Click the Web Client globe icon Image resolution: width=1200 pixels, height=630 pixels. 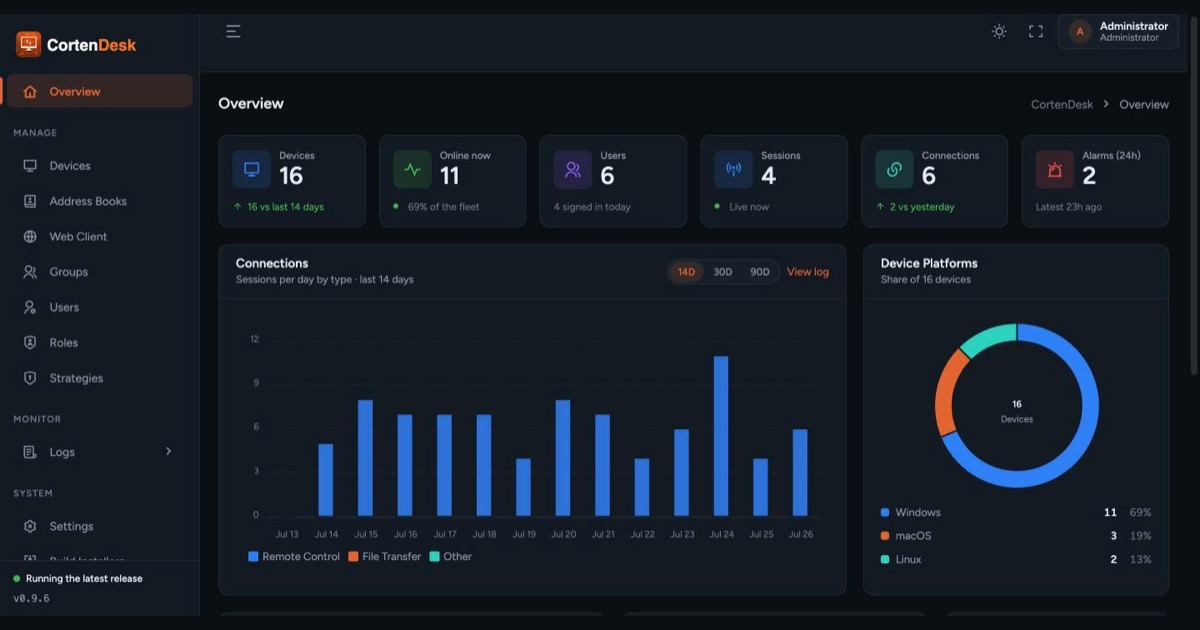(30, 237)
